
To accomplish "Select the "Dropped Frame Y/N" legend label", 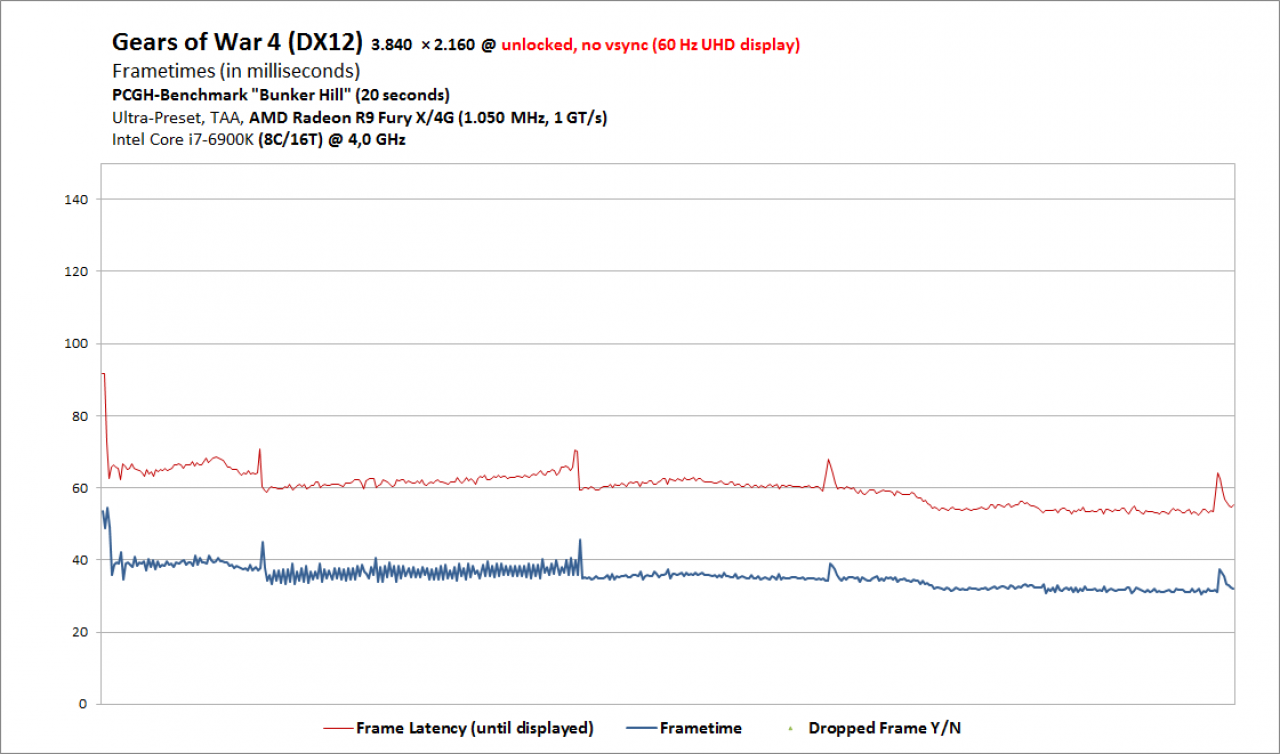I will (885, 728).
